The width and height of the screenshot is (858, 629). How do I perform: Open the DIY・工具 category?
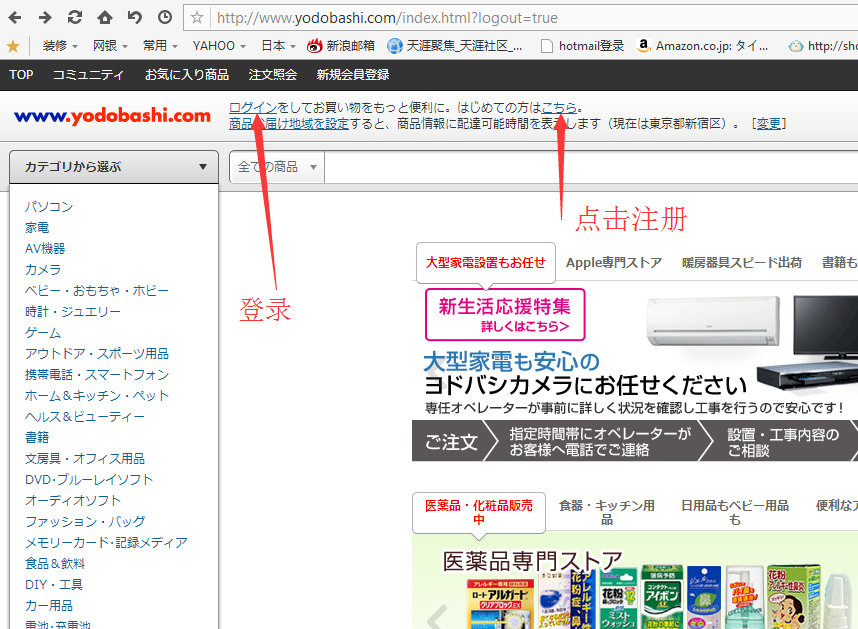click(x=54, y=585)
